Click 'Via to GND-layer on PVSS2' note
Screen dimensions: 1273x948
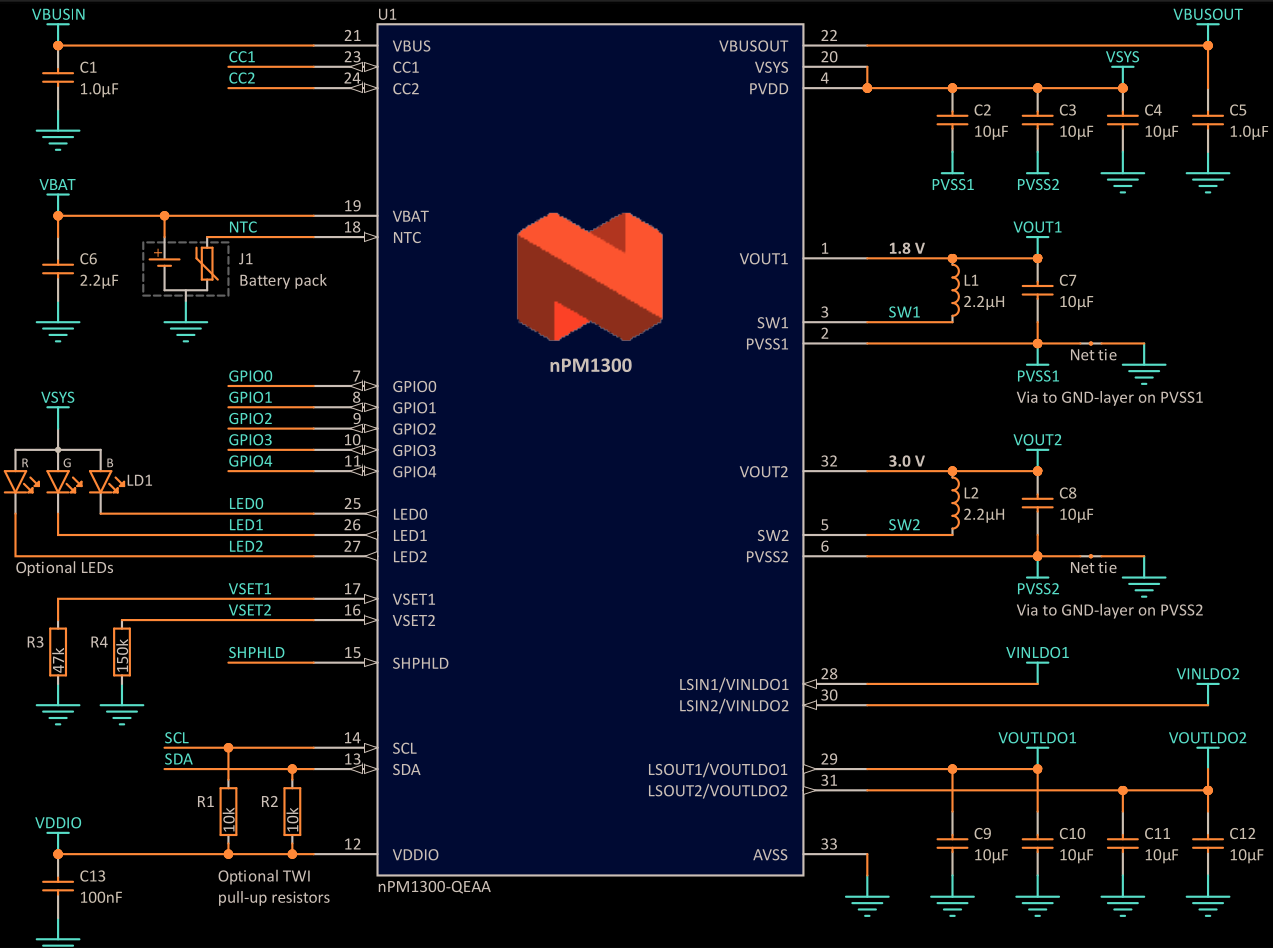(1109, 610)
